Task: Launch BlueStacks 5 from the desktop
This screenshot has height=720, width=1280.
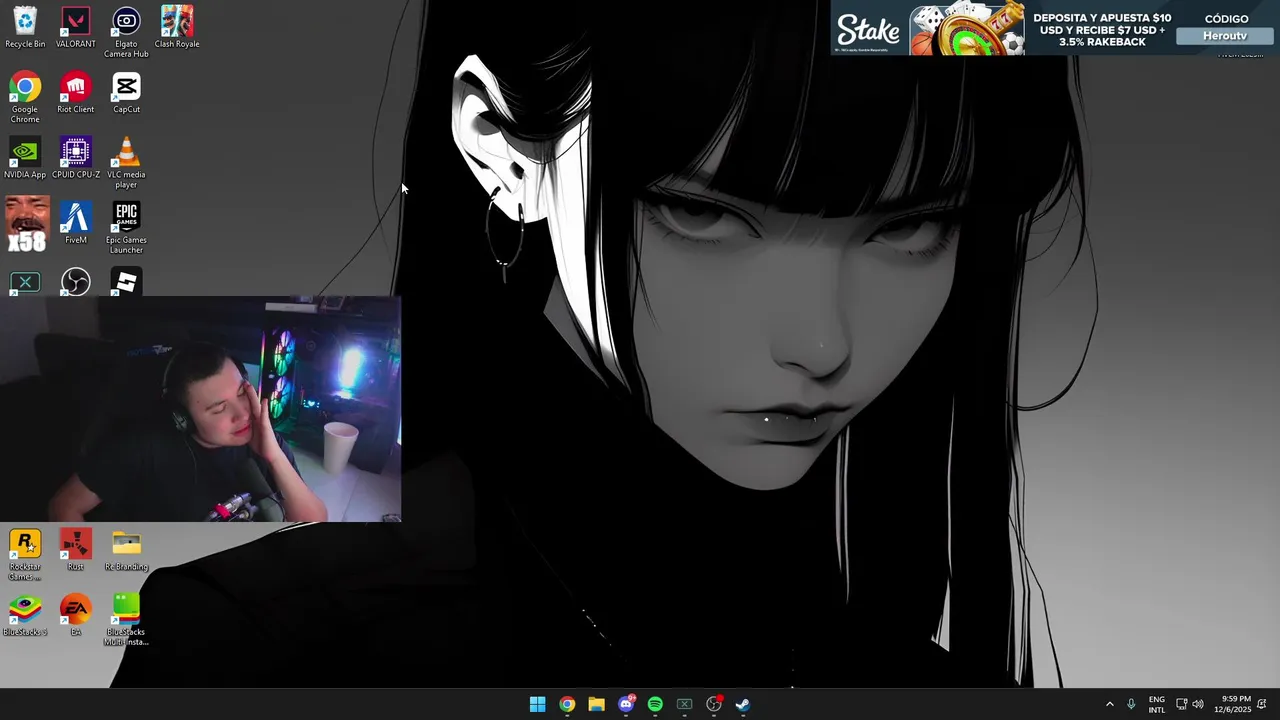Action: pyautogui.click(x=25, y=615)
